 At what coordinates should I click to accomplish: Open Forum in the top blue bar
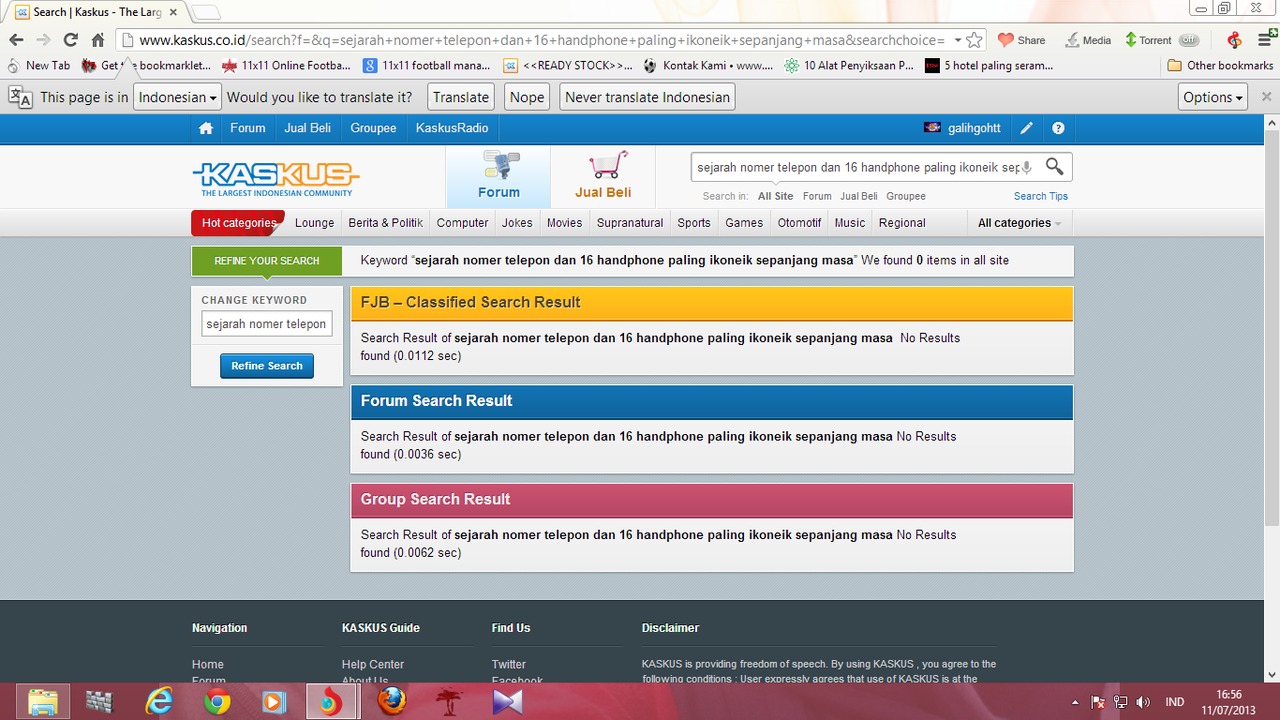tap(248, 128)
